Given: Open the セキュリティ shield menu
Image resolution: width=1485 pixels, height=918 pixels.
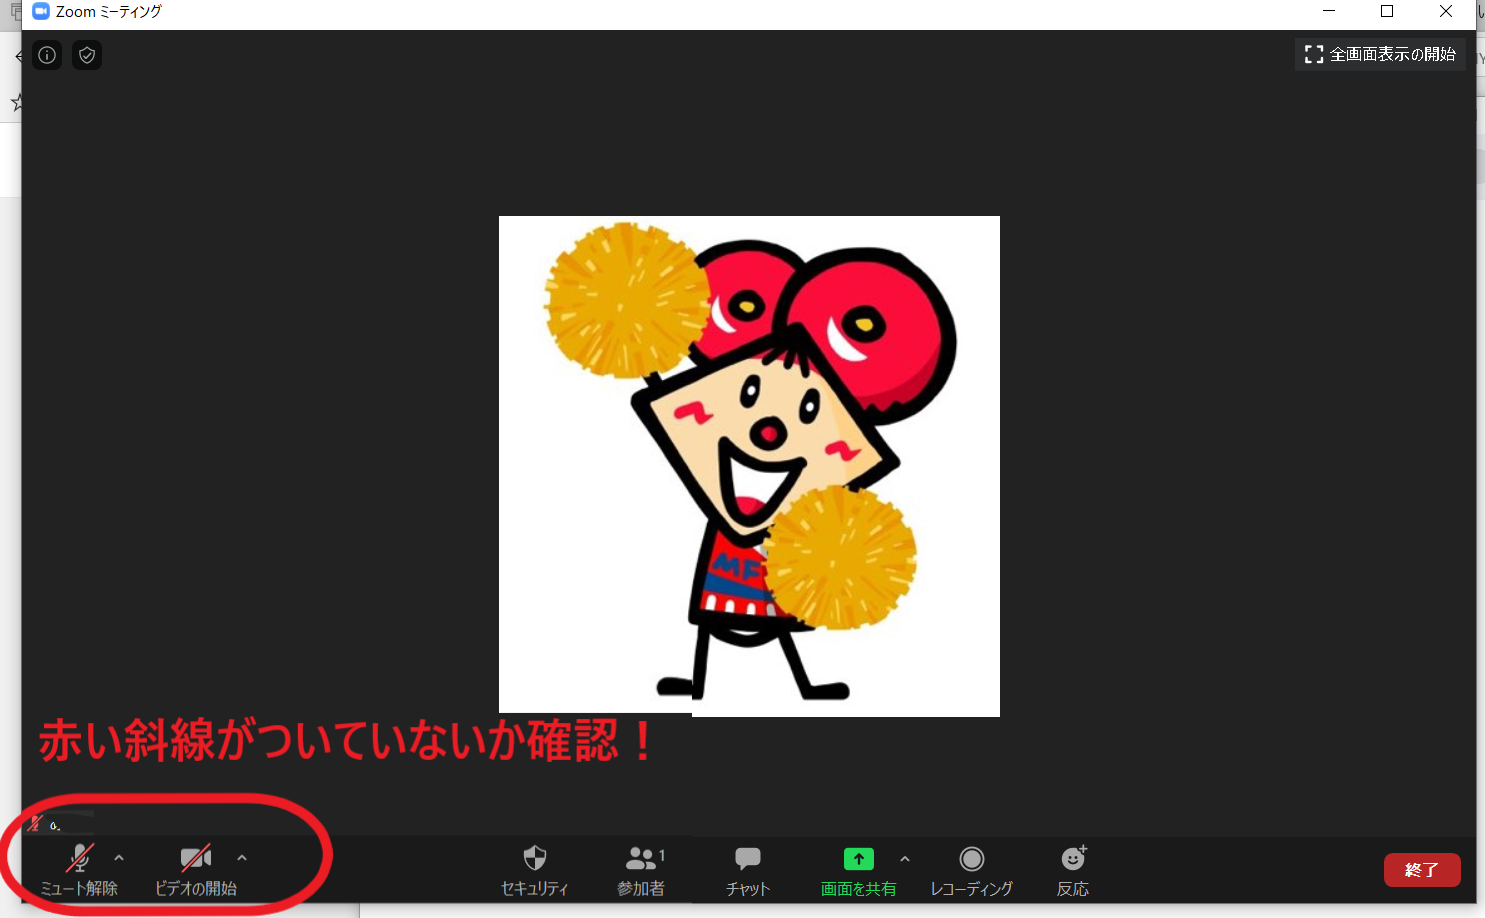Looking at the screenshot, I should [535, 870].
